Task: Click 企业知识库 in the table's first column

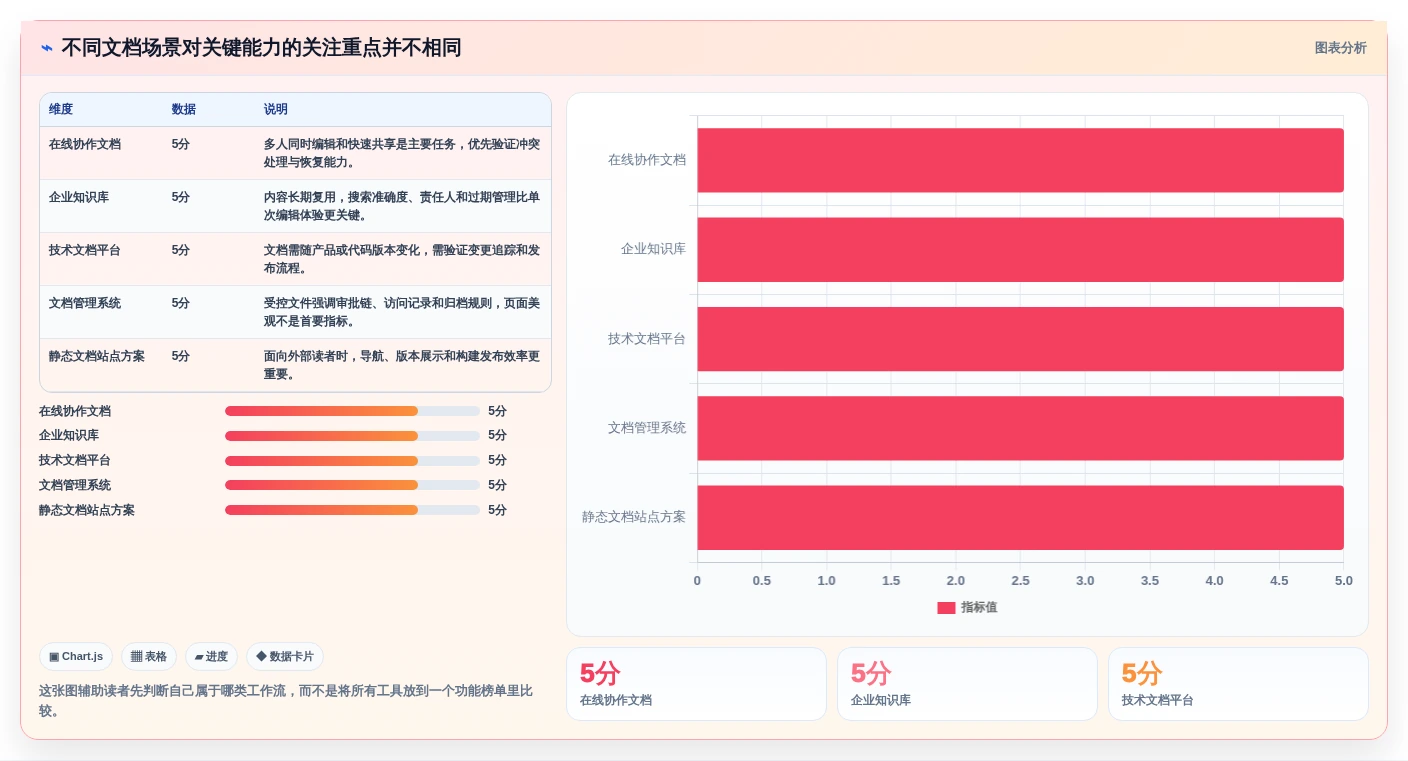Action: click(x=79, y=197)
